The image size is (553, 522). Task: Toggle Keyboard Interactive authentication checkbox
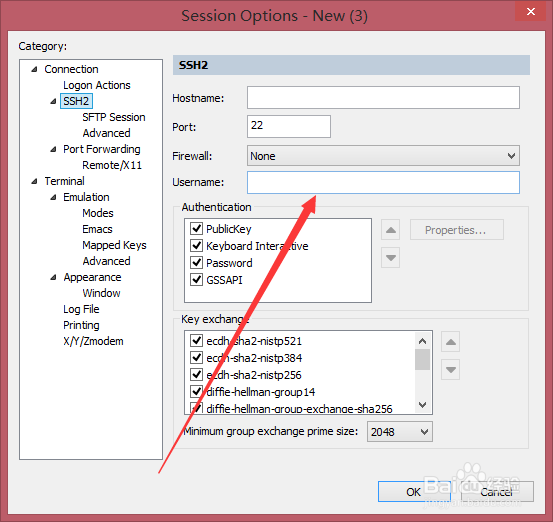tap(196, 245)
